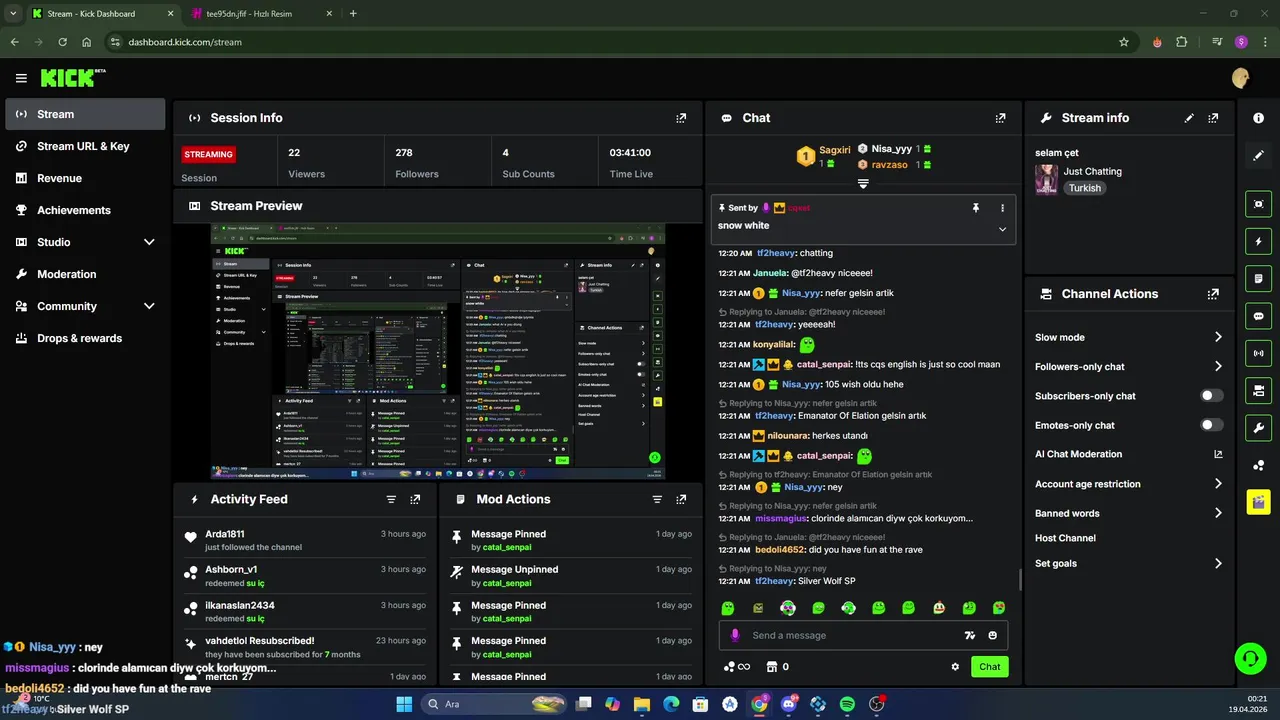Open the filter icon in Activity Feed
This screenshot has width=1280, height=720.
coord(391,499)
